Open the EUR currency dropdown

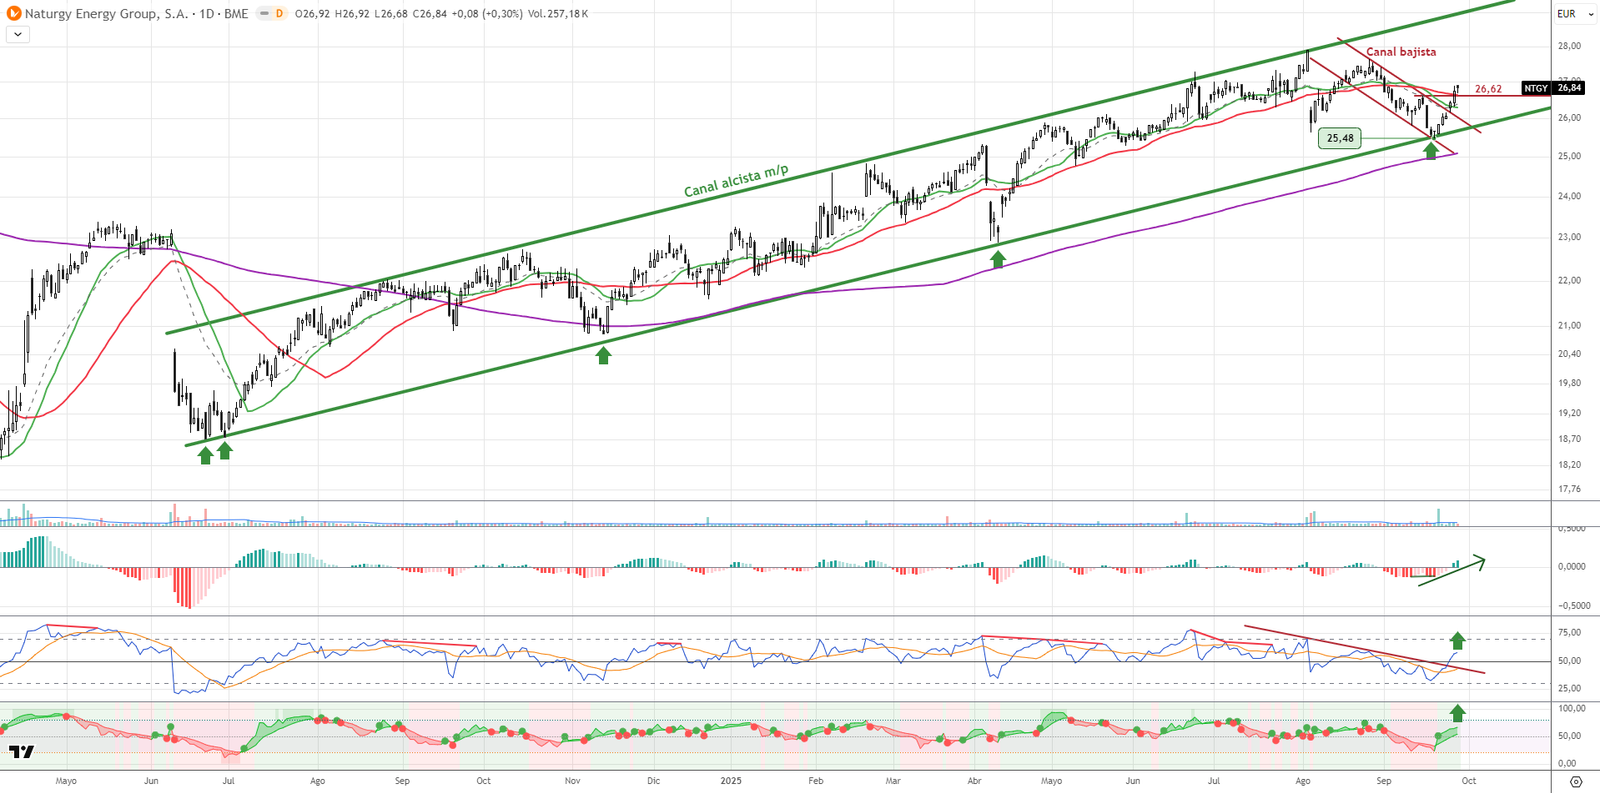click(1575, 14)
